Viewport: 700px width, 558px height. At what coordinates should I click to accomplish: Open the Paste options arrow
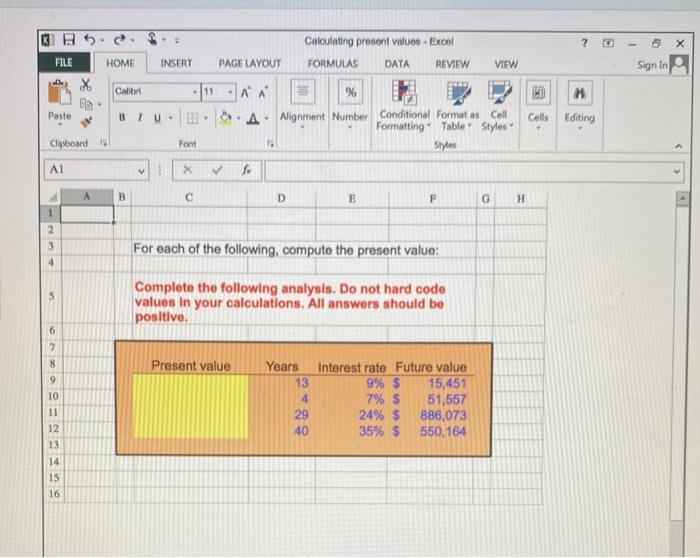[x=60, y=125]
